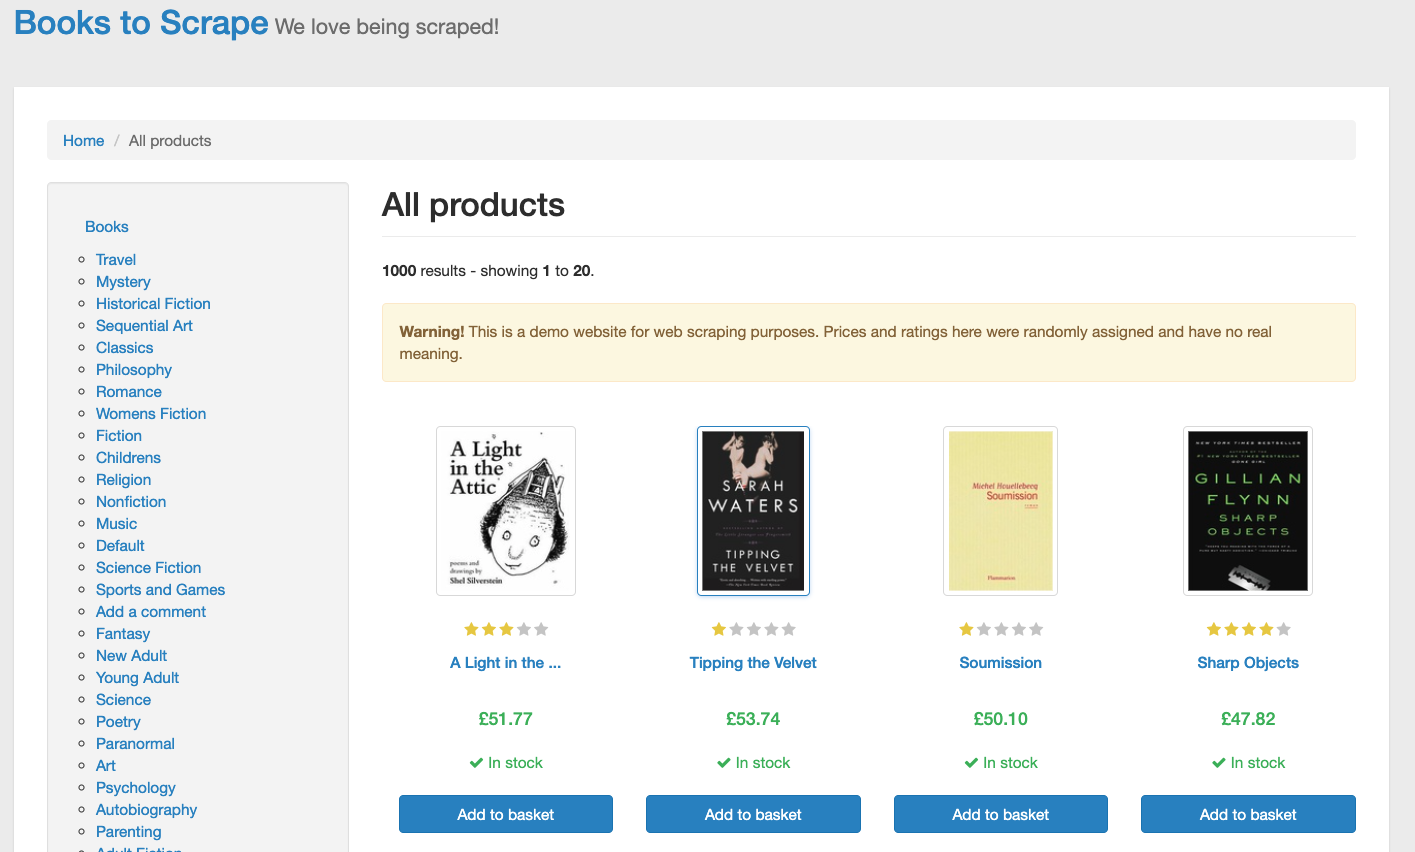Open the Travel category

115,259
